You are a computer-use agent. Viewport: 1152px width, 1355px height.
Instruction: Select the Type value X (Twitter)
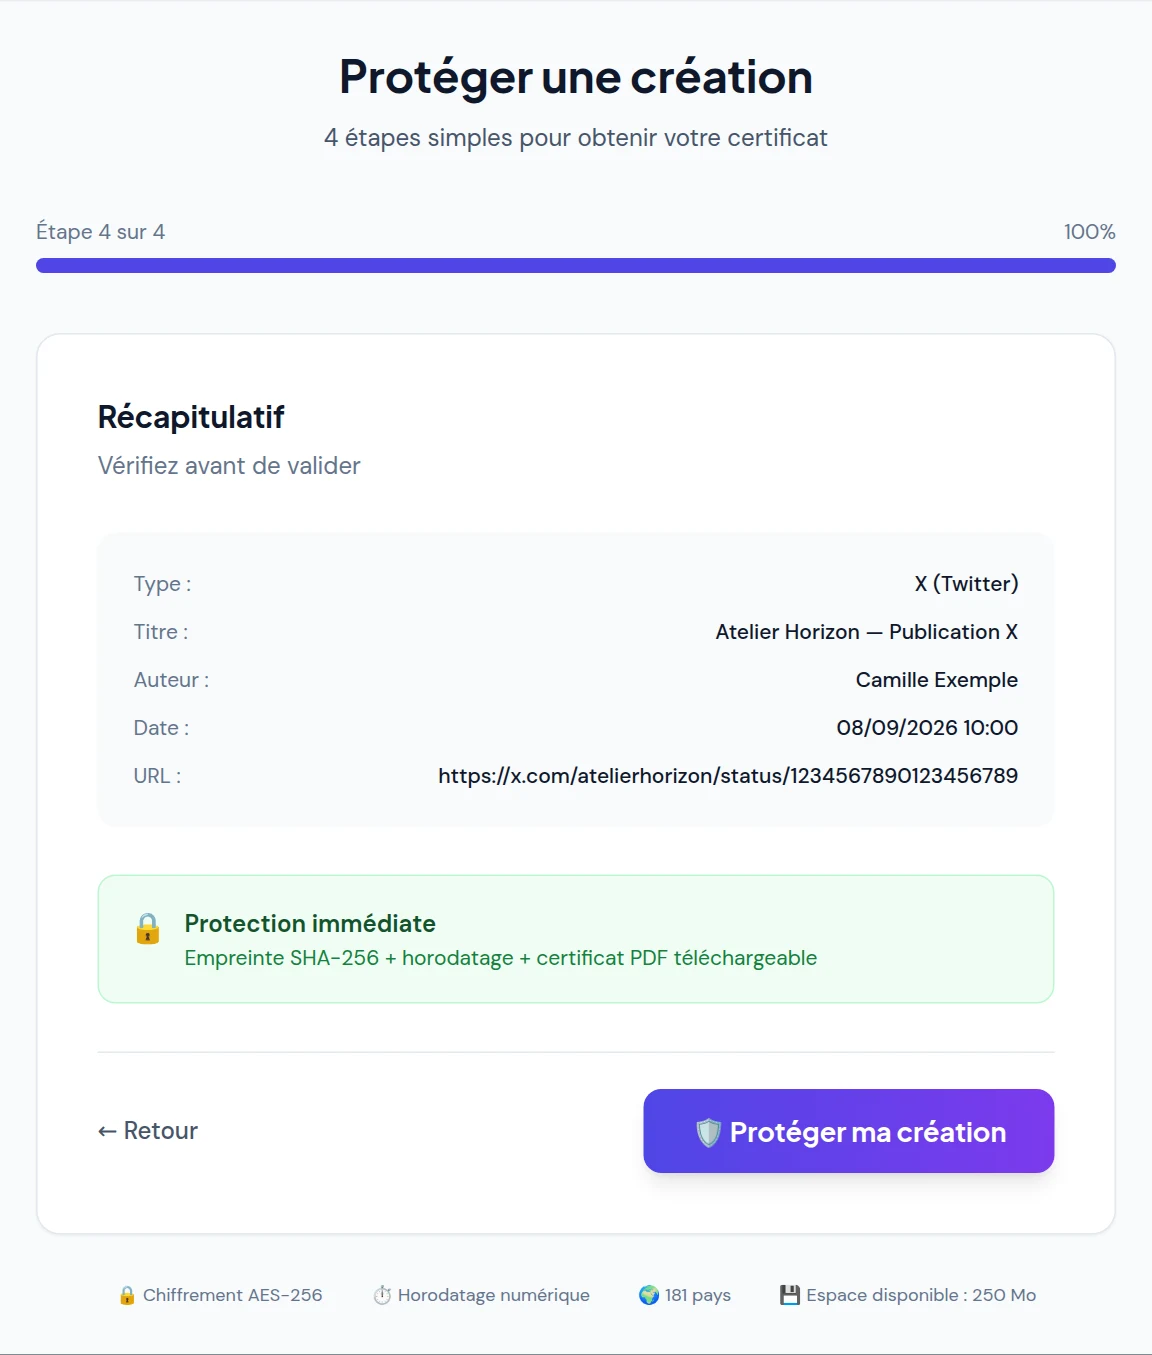pos(966,584)
